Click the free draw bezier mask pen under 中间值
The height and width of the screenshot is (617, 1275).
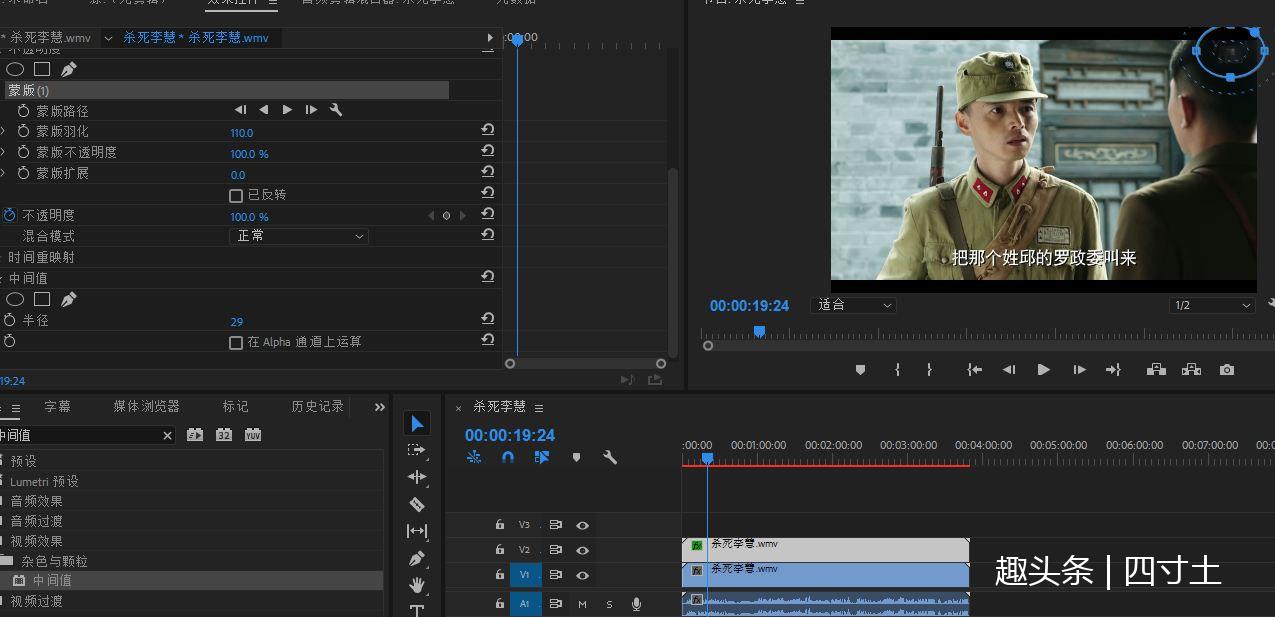pos(68,299)
